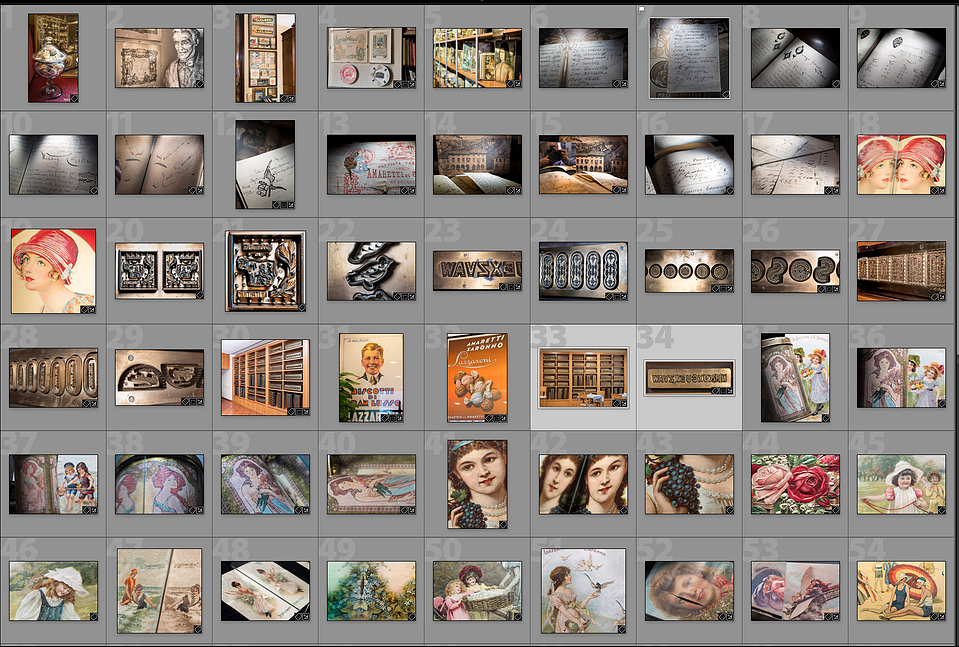Click the crop badge on photo 34
The height and width of the screenshot is (647, 959).
click(x=722, y=390)
